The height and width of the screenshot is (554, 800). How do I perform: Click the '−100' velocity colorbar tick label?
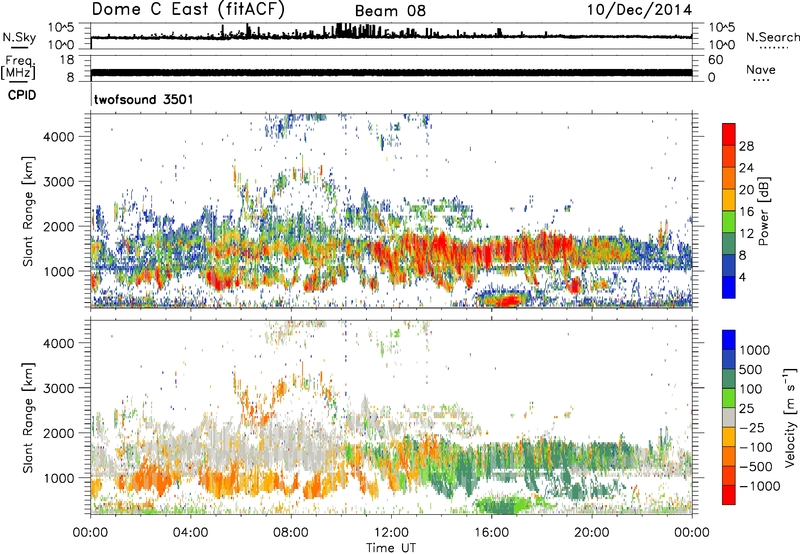pos(758,447)
